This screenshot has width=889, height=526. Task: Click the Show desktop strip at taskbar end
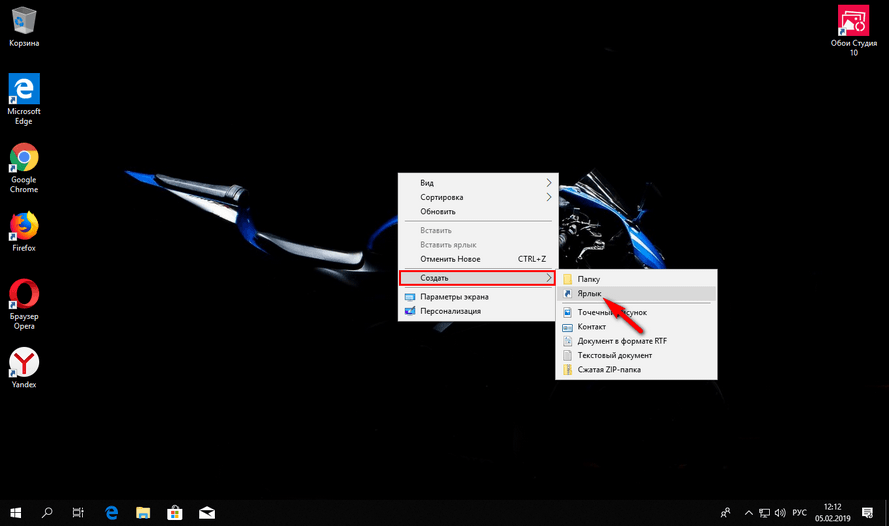tap(886, 513)
